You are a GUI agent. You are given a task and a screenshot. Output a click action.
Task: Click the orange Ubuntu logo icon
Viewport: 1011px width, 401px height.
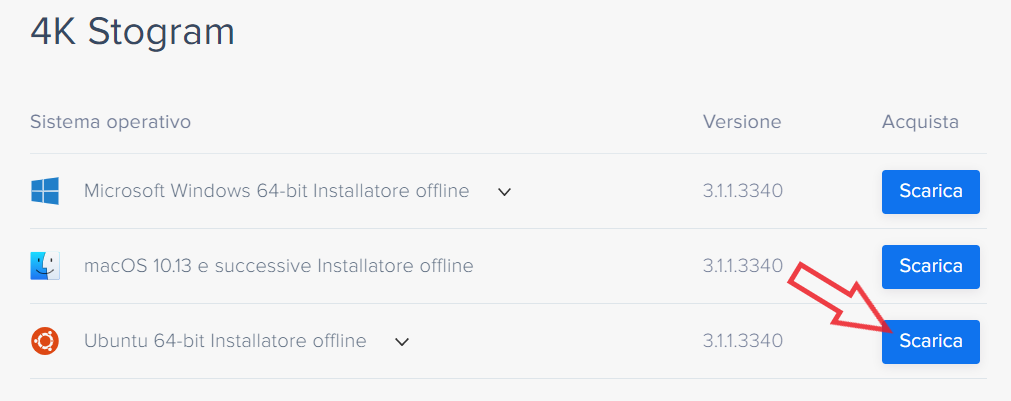coord(45,341)
